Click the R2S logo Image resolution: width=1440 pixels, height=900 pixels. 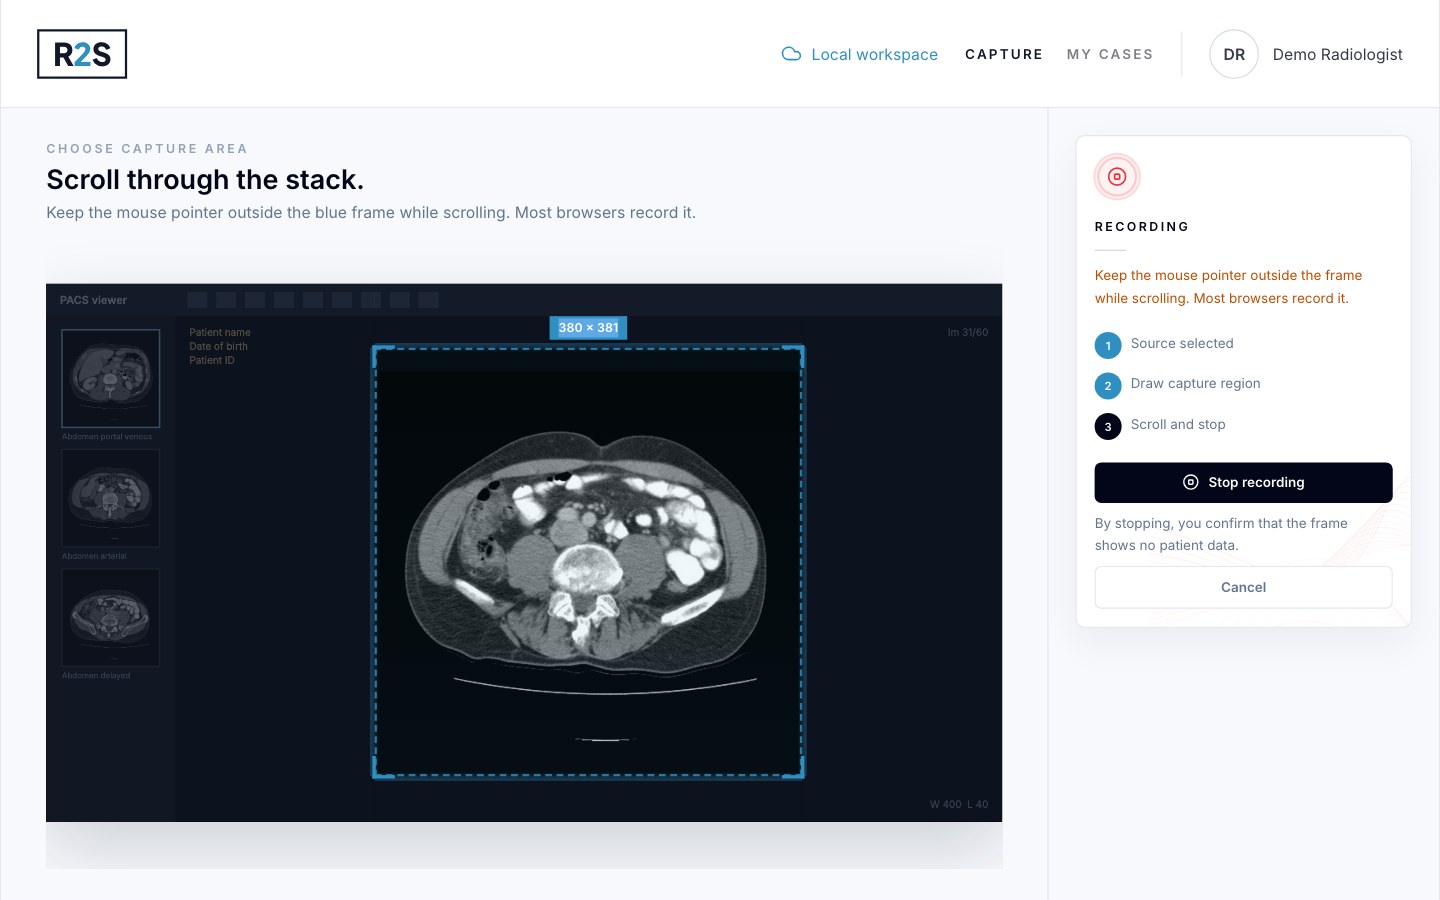(82, 54)
